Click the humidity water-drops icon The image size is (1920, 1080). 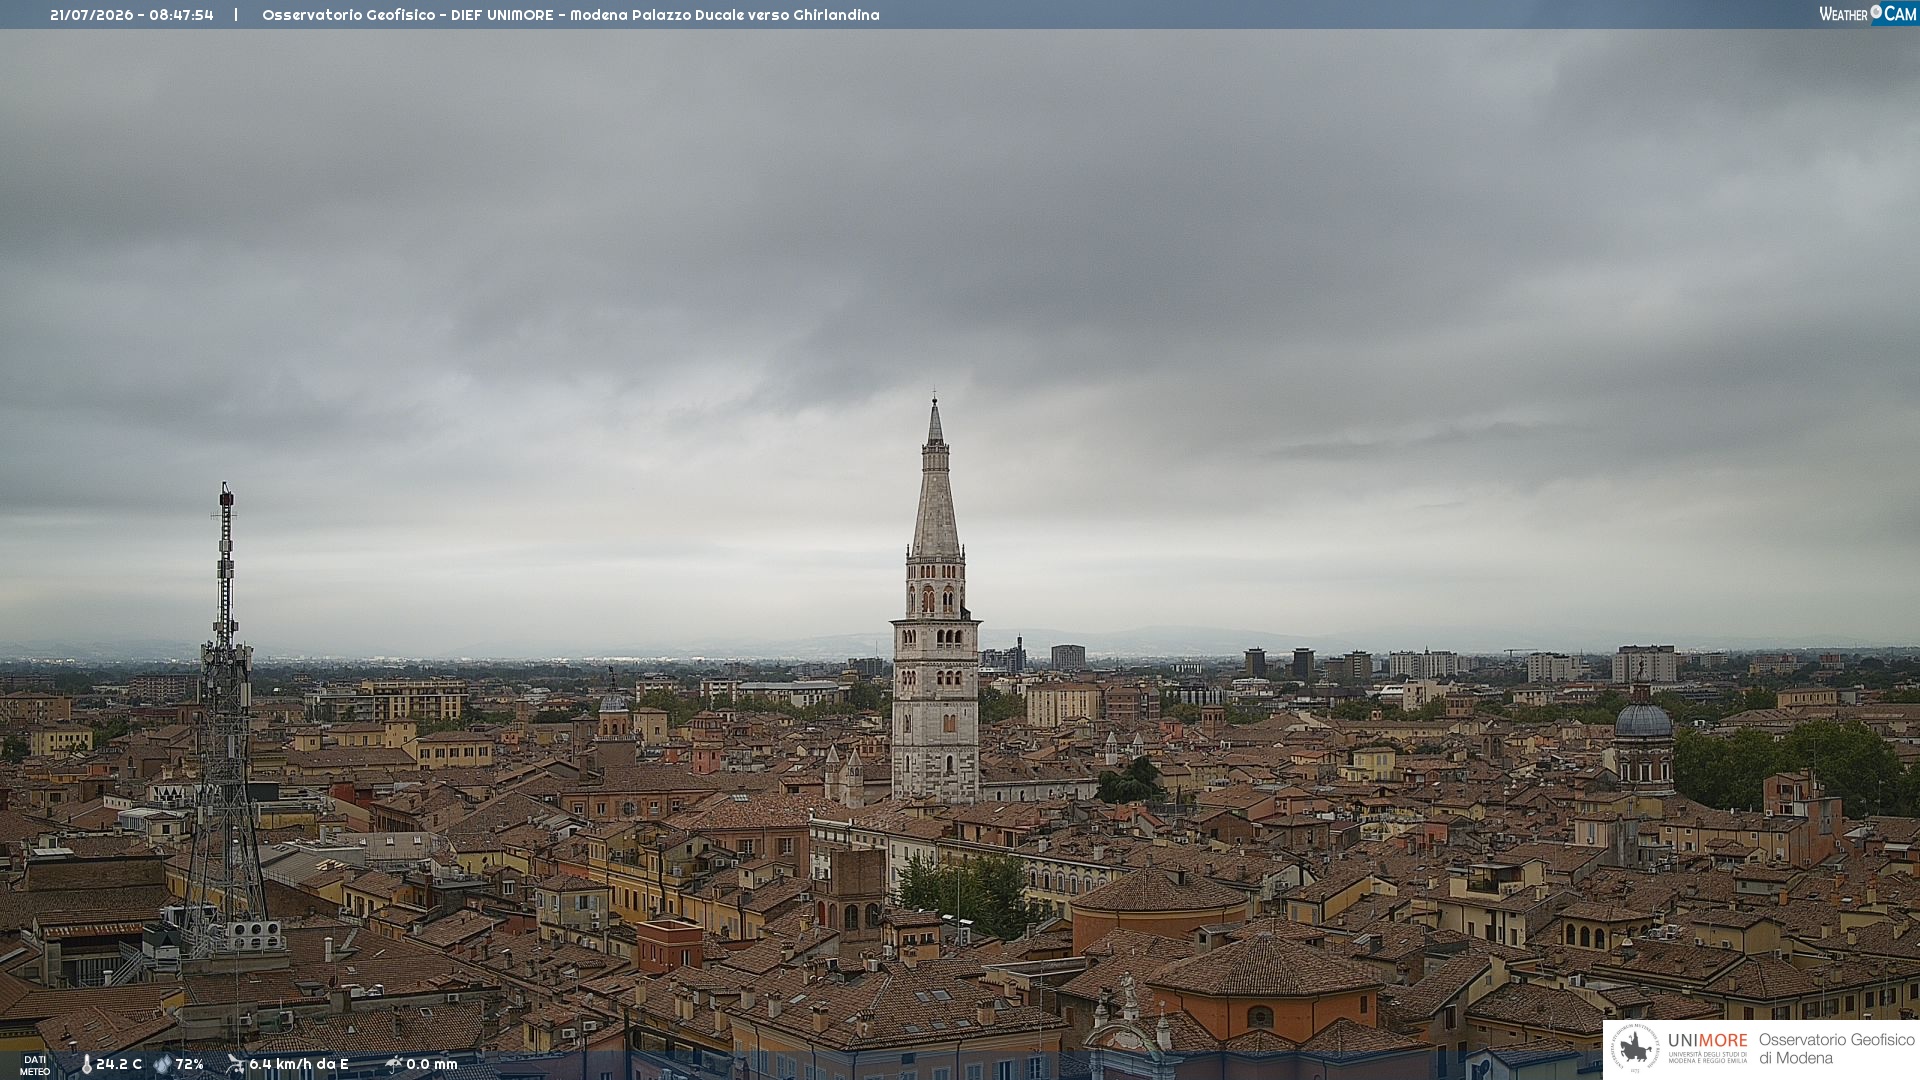(163, 1065)
